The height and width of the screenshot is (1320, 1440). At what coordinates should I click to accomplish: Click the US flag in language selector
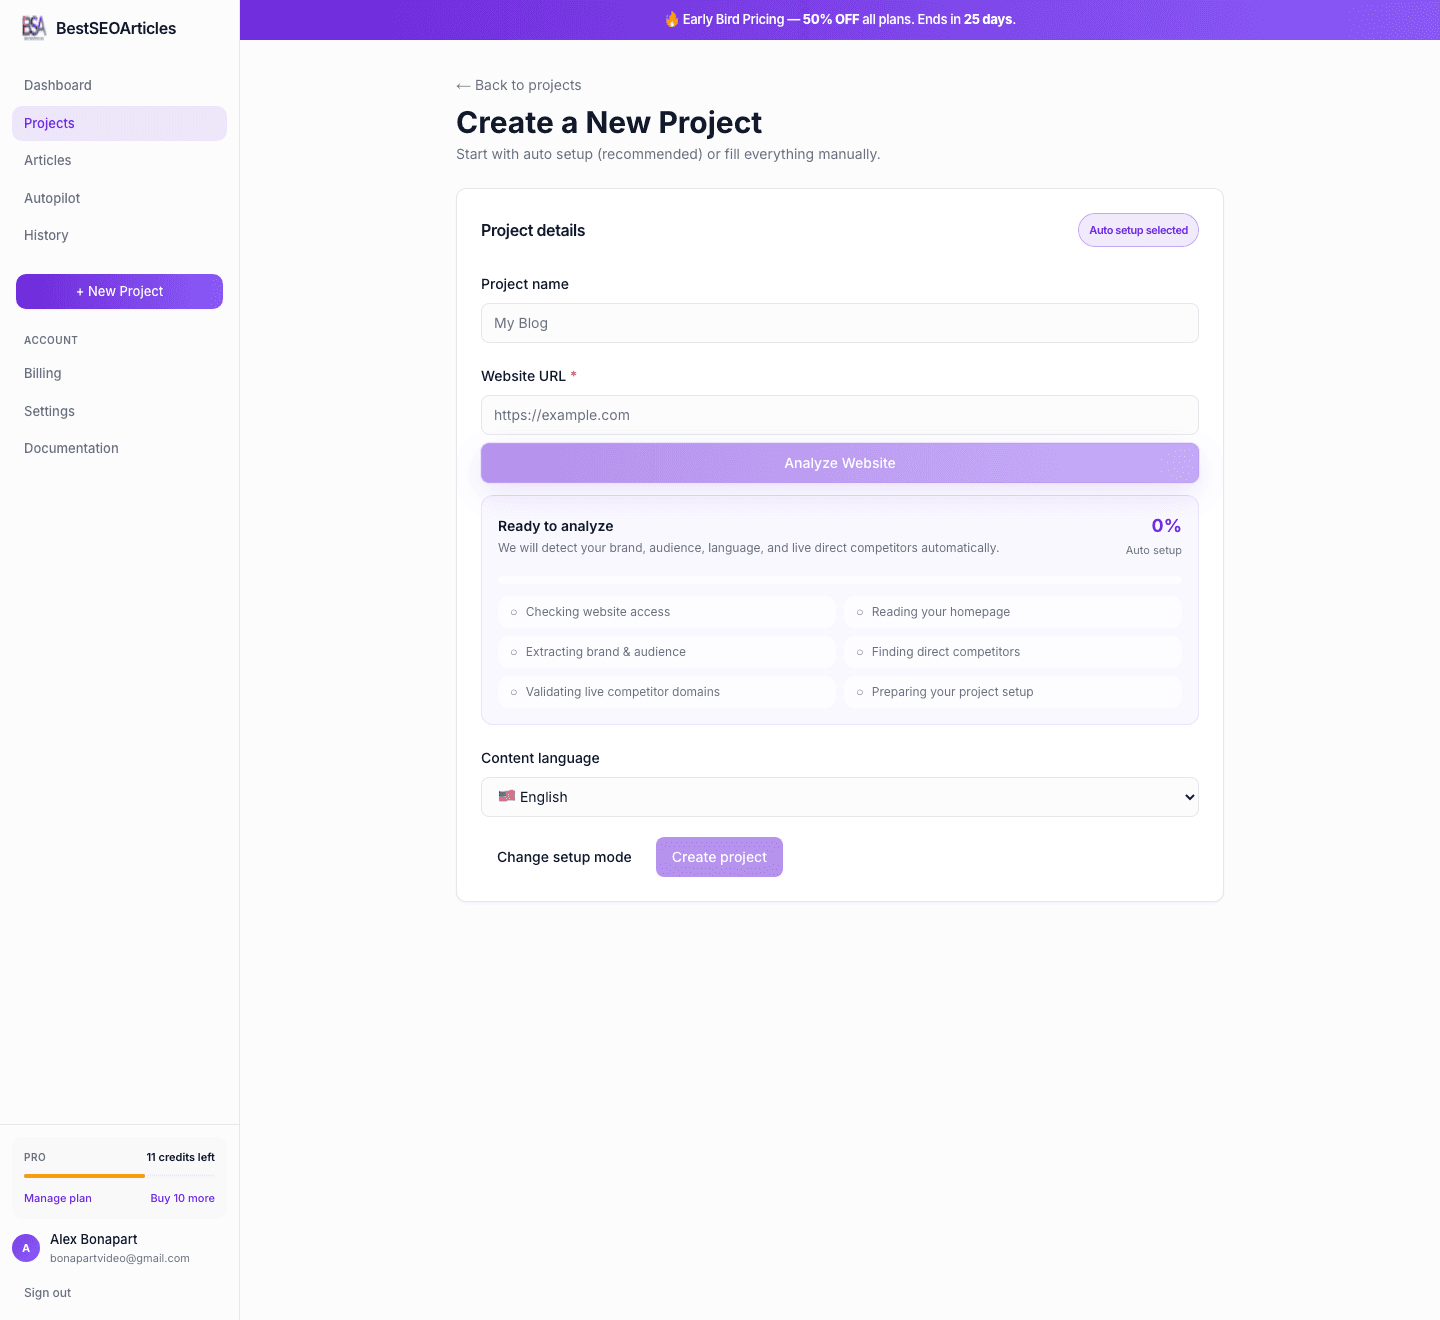coord(507,796)
